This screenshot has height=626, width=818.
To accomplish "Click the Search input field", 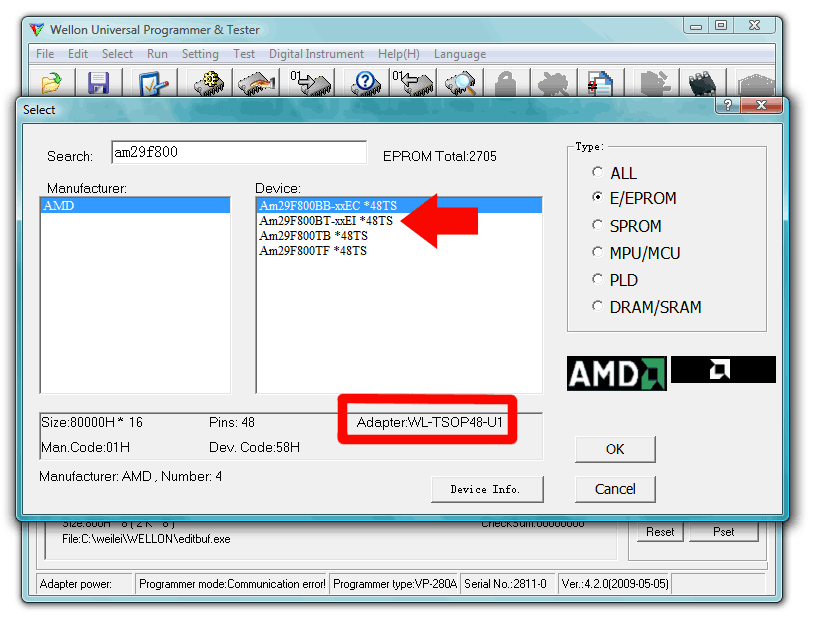I will click(239, 152).
